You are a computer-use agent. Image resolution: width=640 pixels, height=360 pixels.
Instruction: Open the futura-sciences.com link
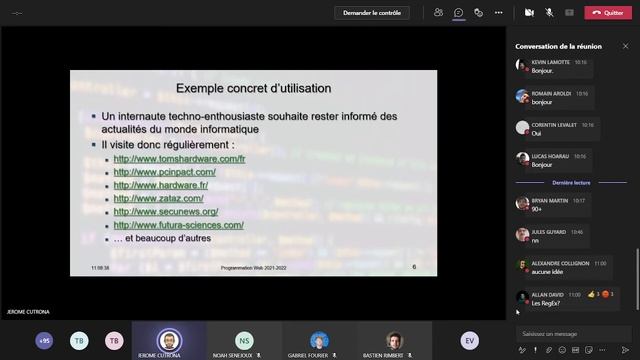pyautogui.click(x=178, y=225)
